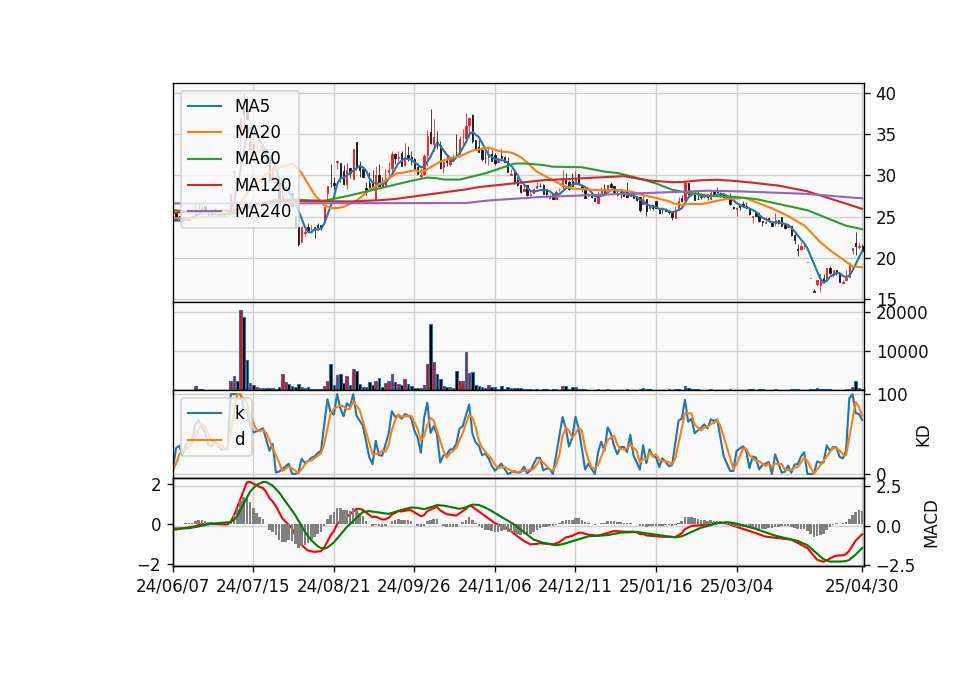Click the 25/01/16 date tick label
The width and height of the screenshot is (960, 690).
(656, 586)
